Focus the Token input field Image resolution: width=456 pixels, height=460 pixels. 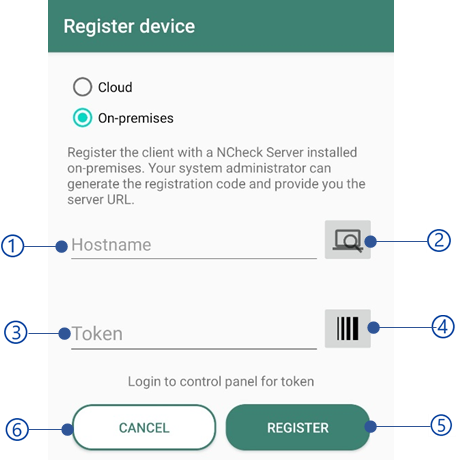pyautogui.click(x=194, y=334)
